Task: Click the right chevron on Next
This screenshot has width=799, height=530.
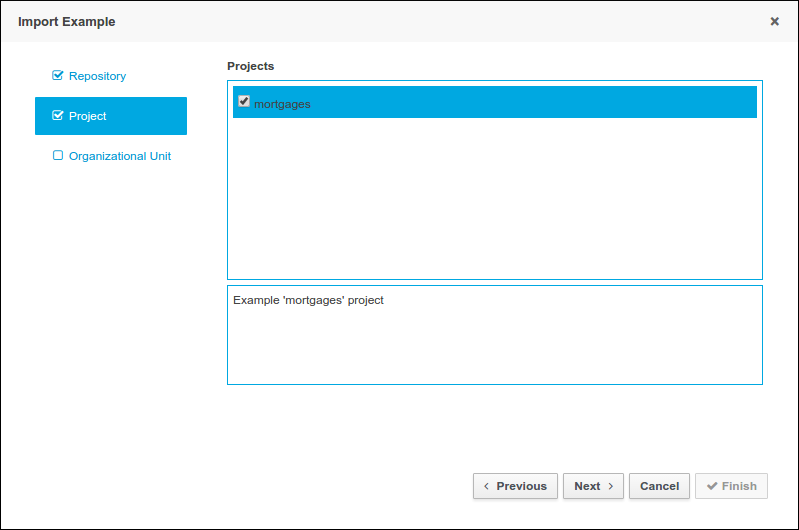Action: coord(610,486)
